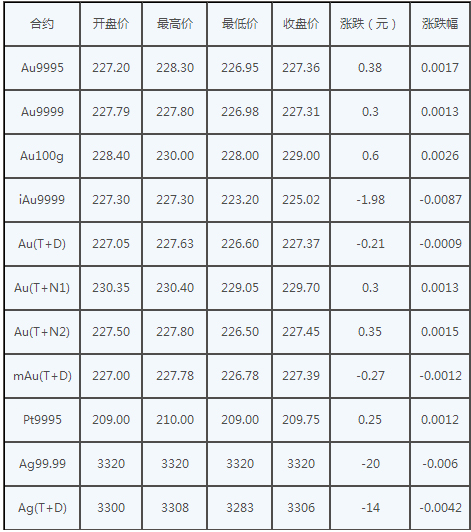Select the Au9995 contract cell

tap(42, 68)
